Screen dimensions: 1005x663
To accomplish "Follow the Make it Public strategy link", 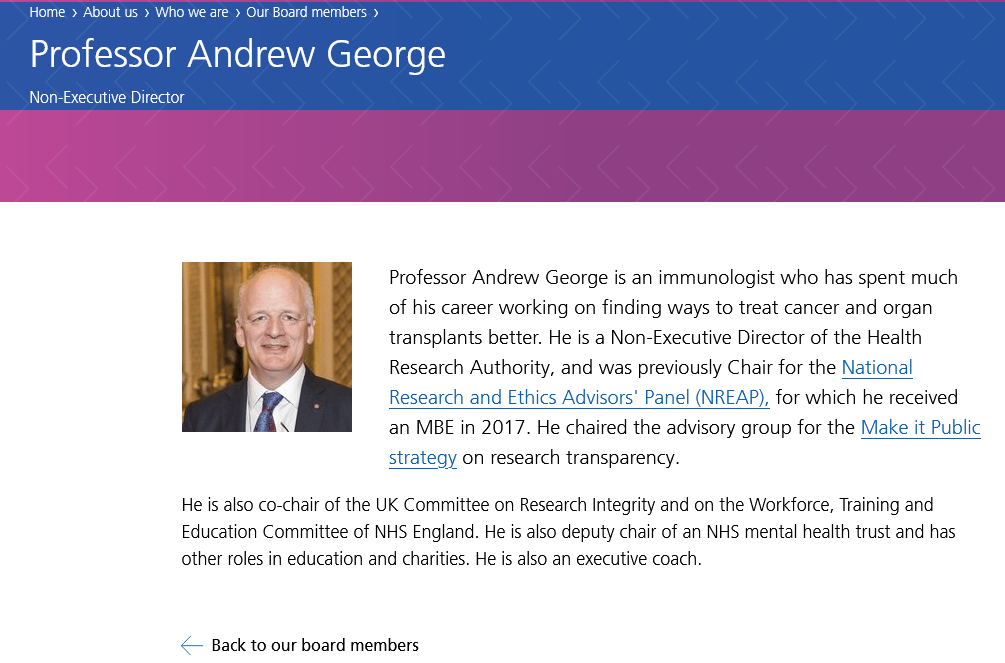I will [920, 428].
